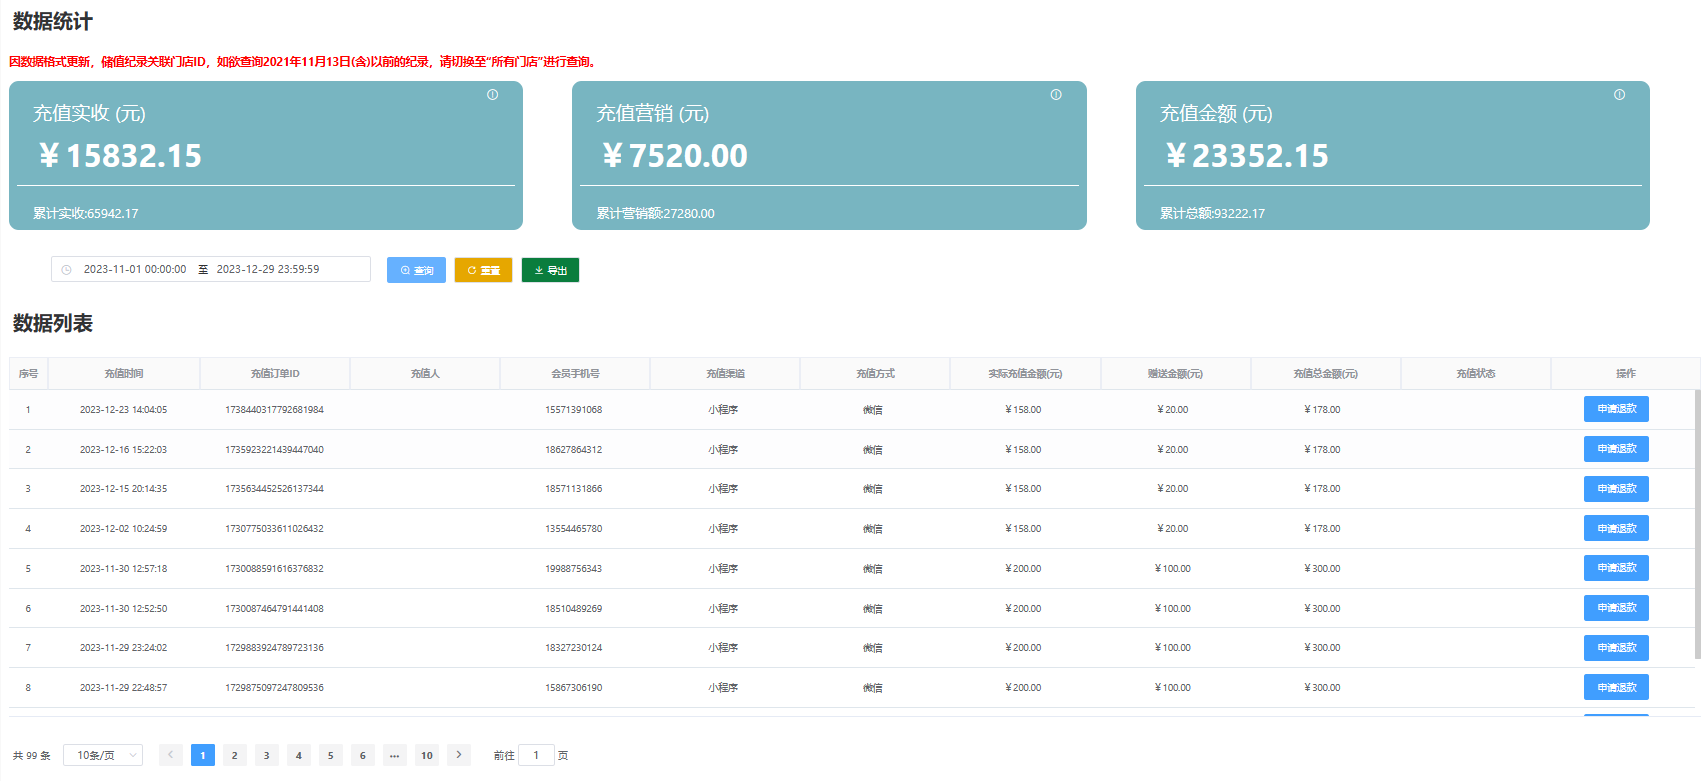Click 申请退款 for row 1 order
The height and width of the screenshot is (781, 1701).
coord(1616,409)
